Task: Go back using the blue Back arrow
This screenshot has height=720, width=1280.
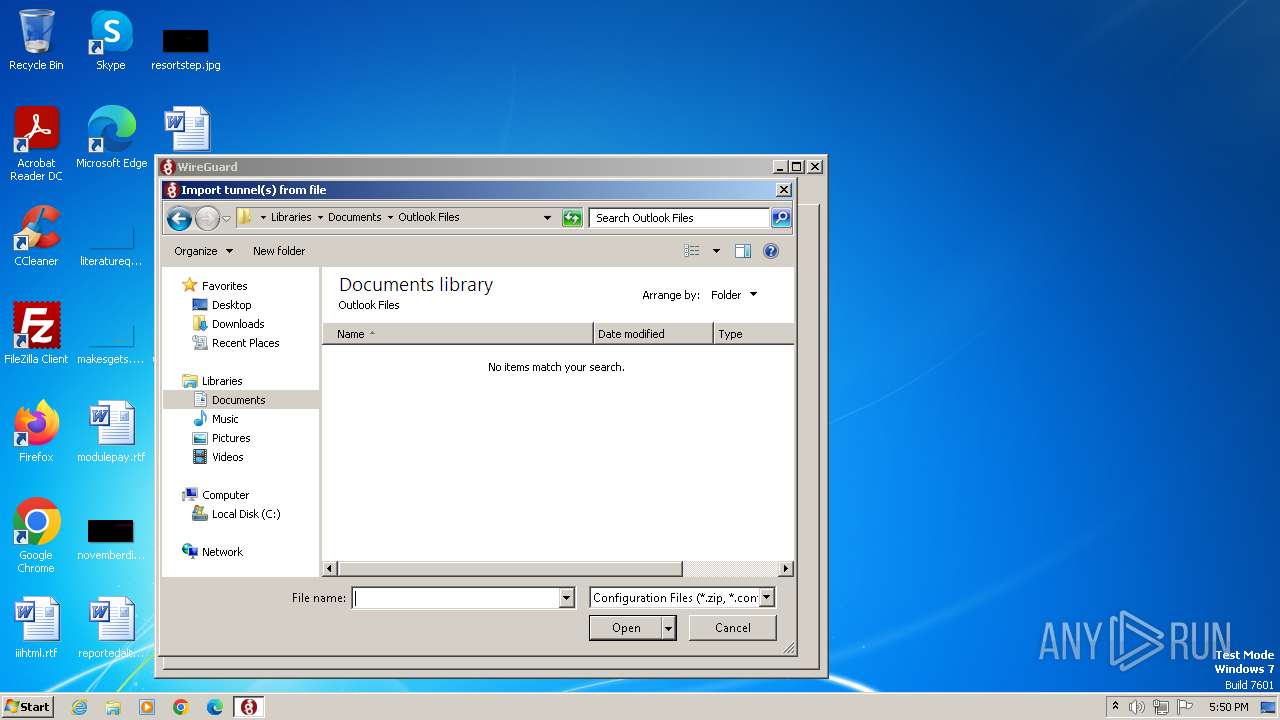Action: (179, 218)
